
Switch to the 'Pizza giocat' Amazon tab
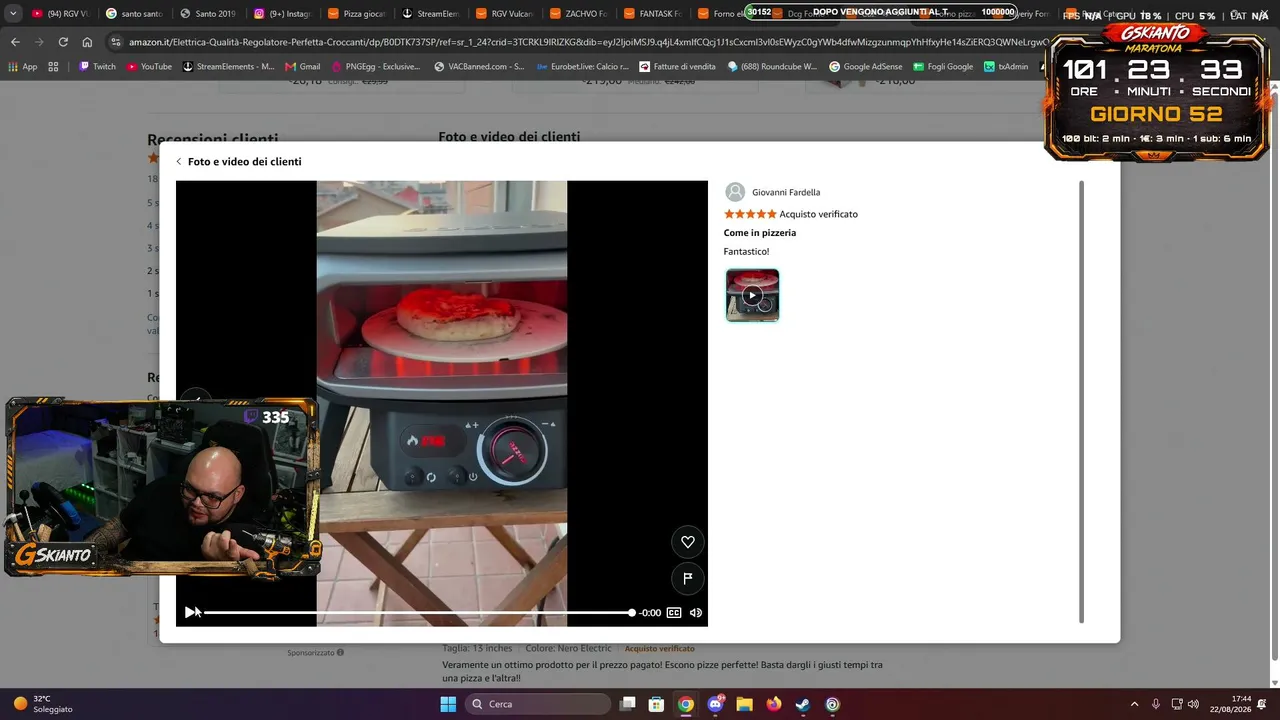356,14
